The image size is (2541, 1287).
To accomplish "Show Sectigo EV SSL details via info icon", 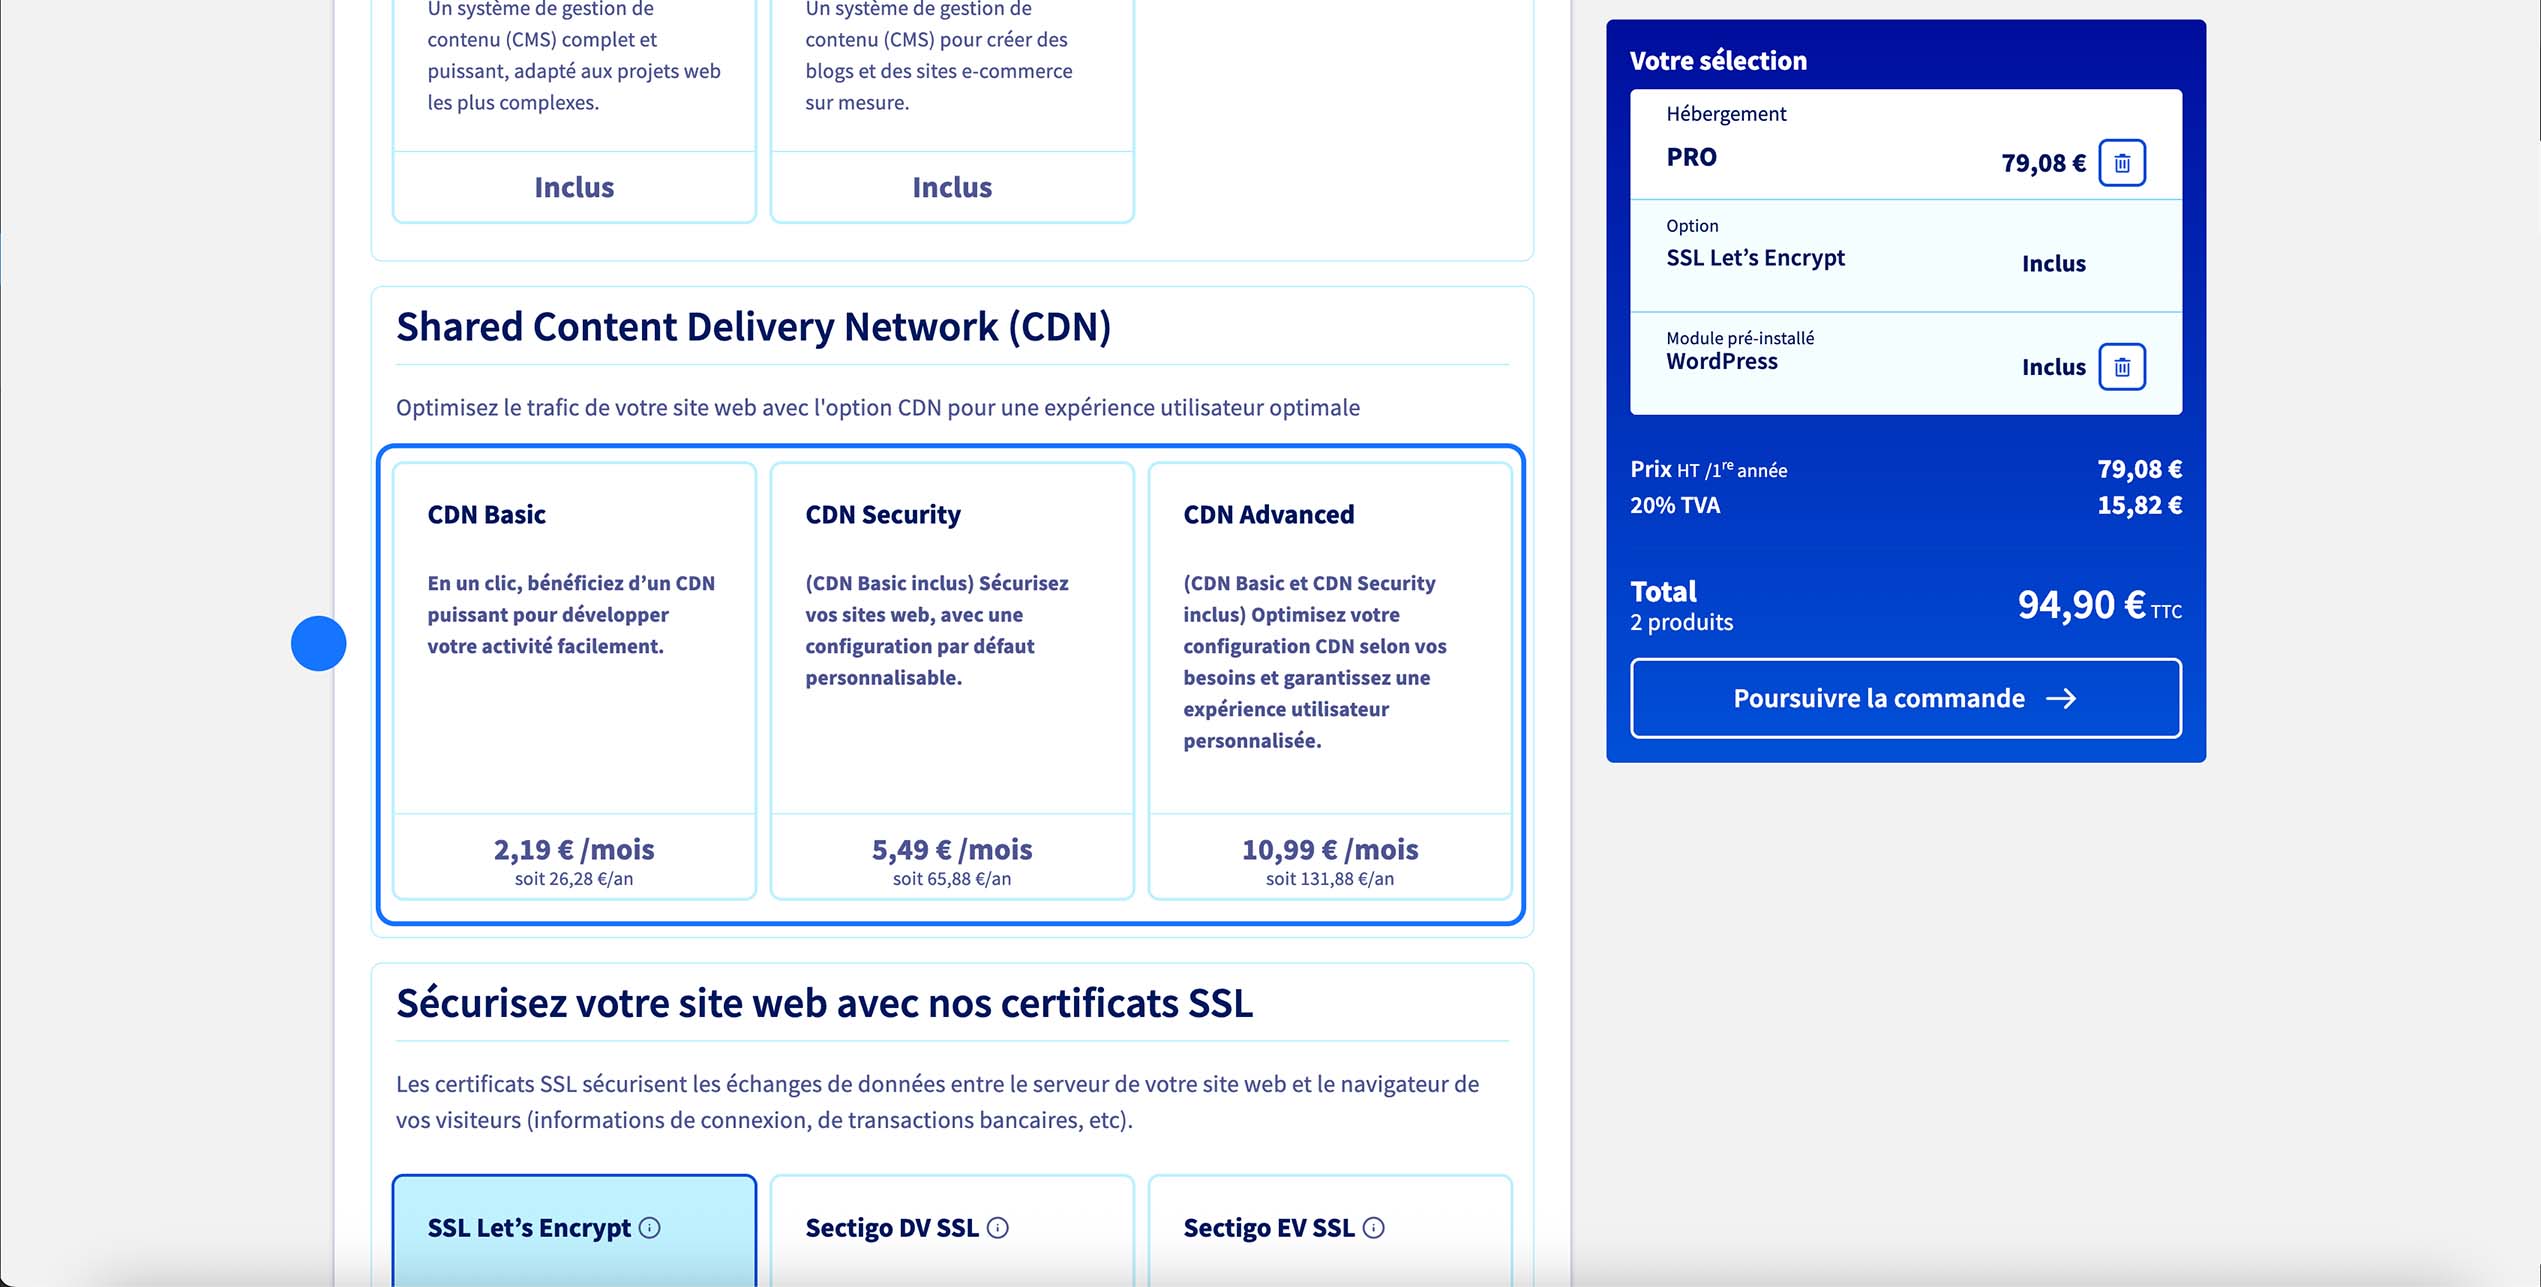I will 1375,1228.
